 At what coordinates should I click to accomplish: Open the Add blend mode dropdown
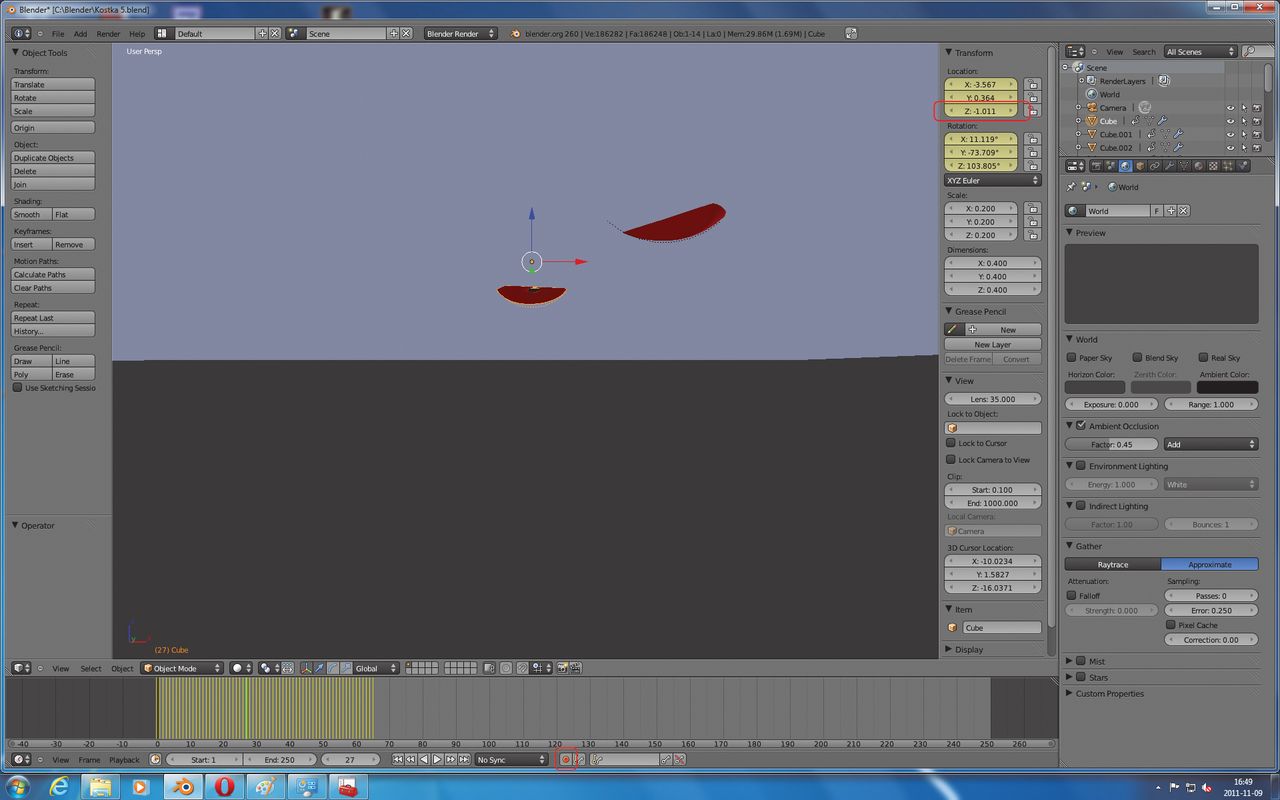click(1210, 444)
